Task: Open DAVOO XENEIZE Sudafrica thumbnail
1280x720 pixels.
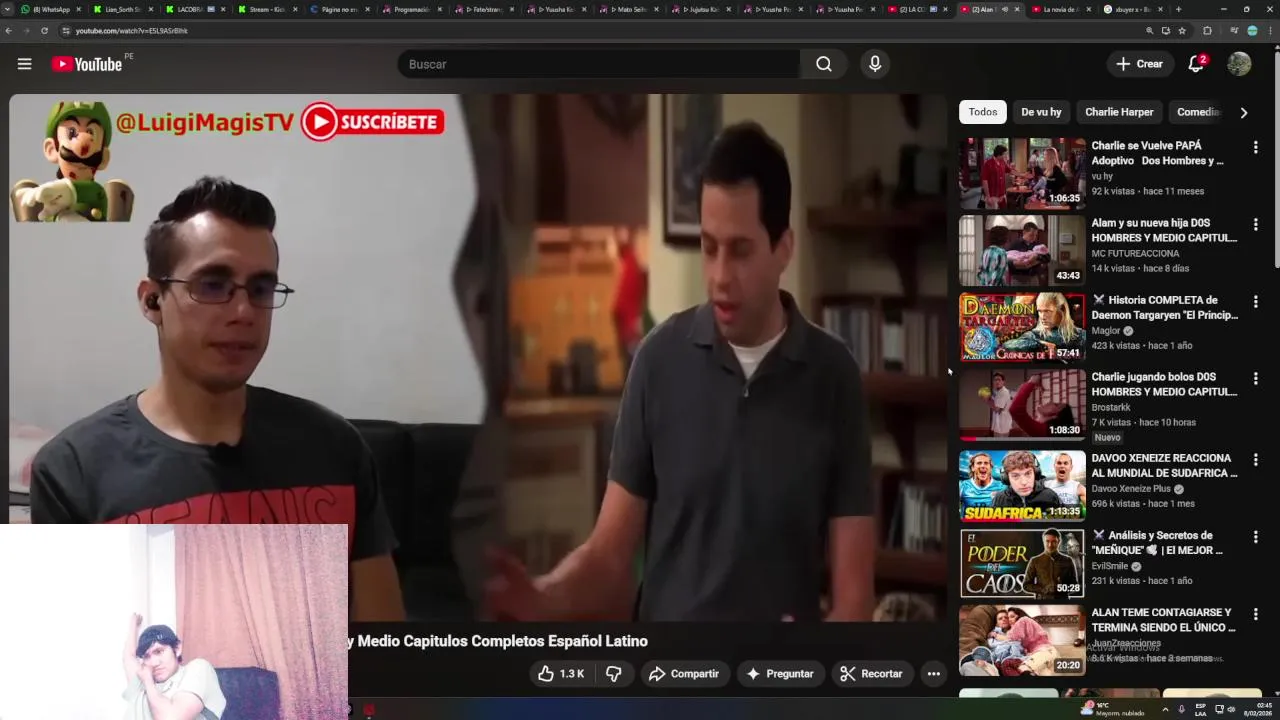Action: [x=1022, y=486]
